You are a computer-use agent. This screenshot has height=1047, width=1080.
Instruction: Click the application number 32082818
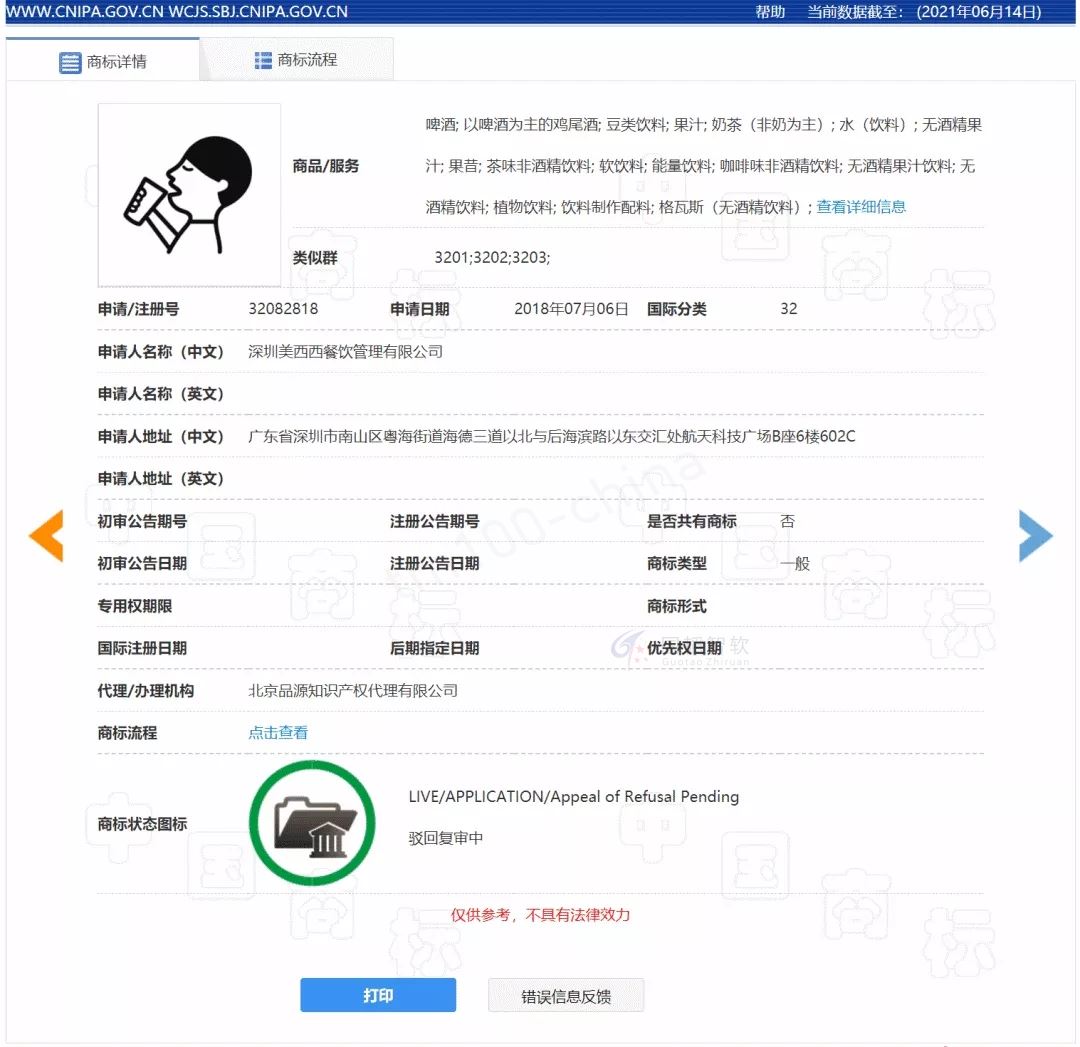click(x=283, y=309)
